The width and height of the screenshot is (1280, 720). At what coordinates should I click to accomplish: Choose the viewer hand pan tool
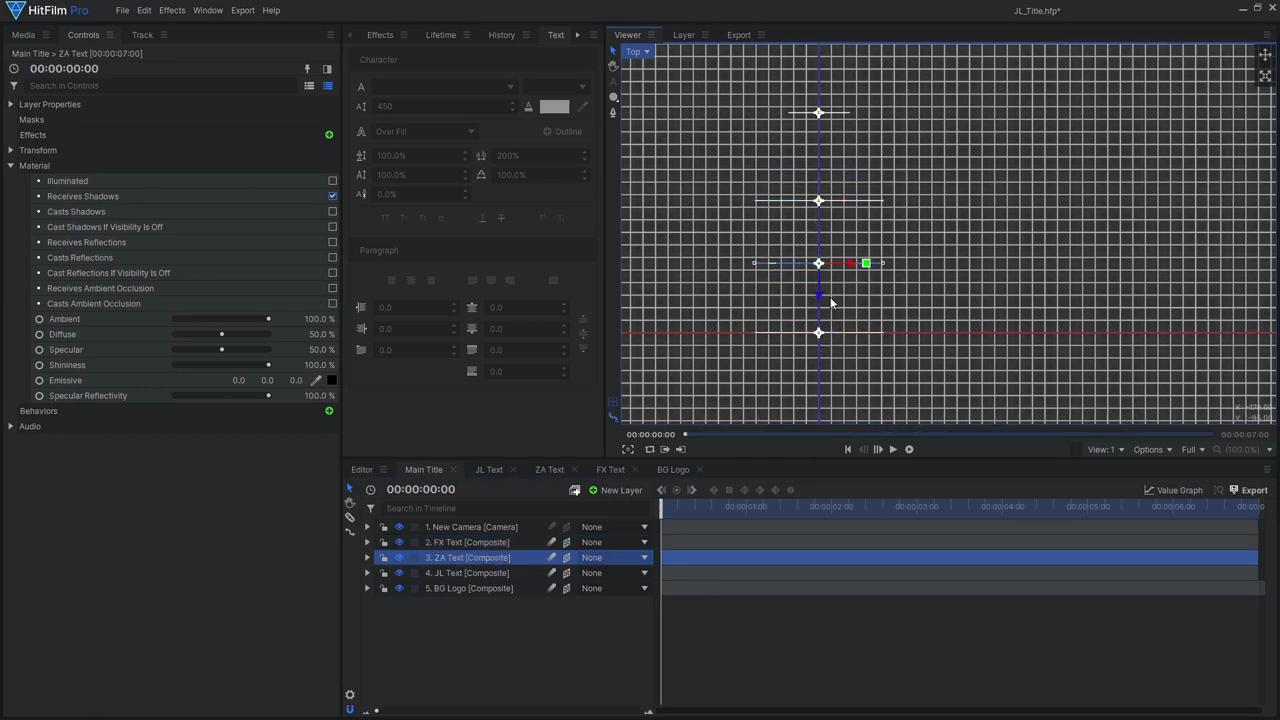613,66
